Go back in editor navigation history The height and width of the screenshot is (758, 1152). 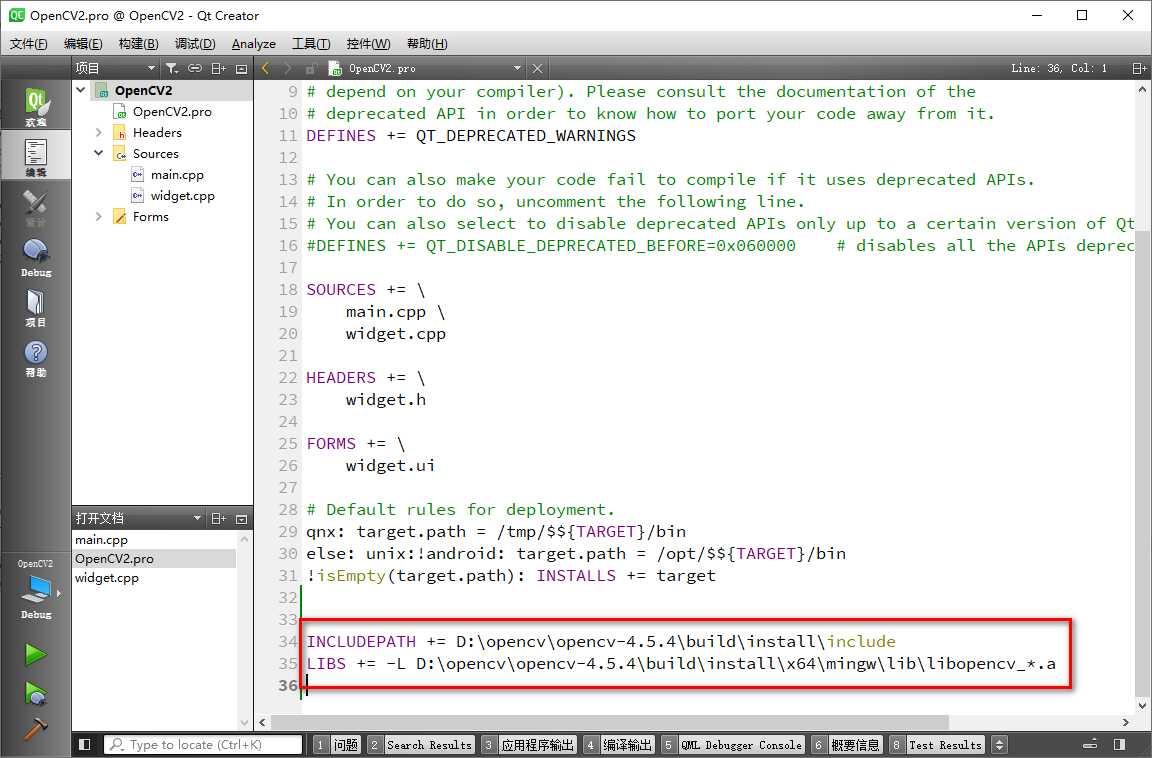265,68
